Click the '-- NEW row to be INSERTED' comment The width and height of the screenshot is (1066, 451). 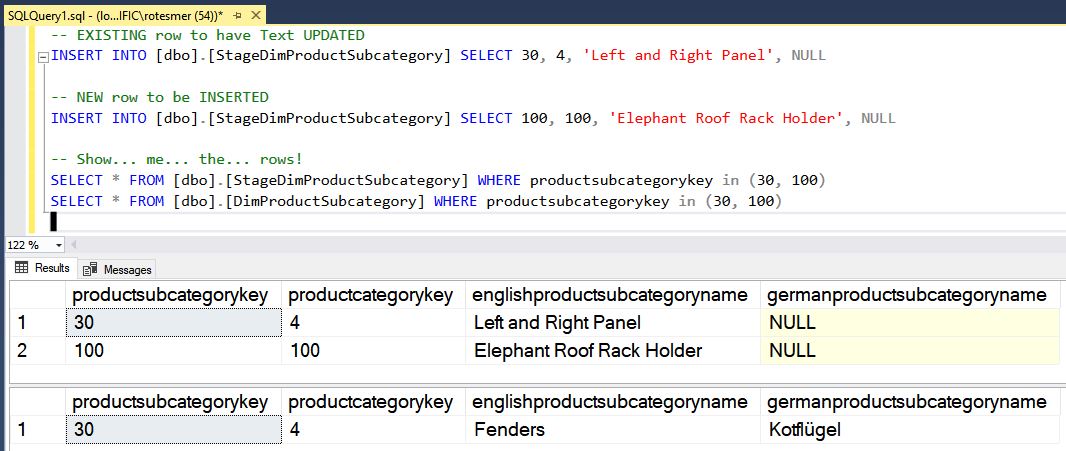(160, 97)
